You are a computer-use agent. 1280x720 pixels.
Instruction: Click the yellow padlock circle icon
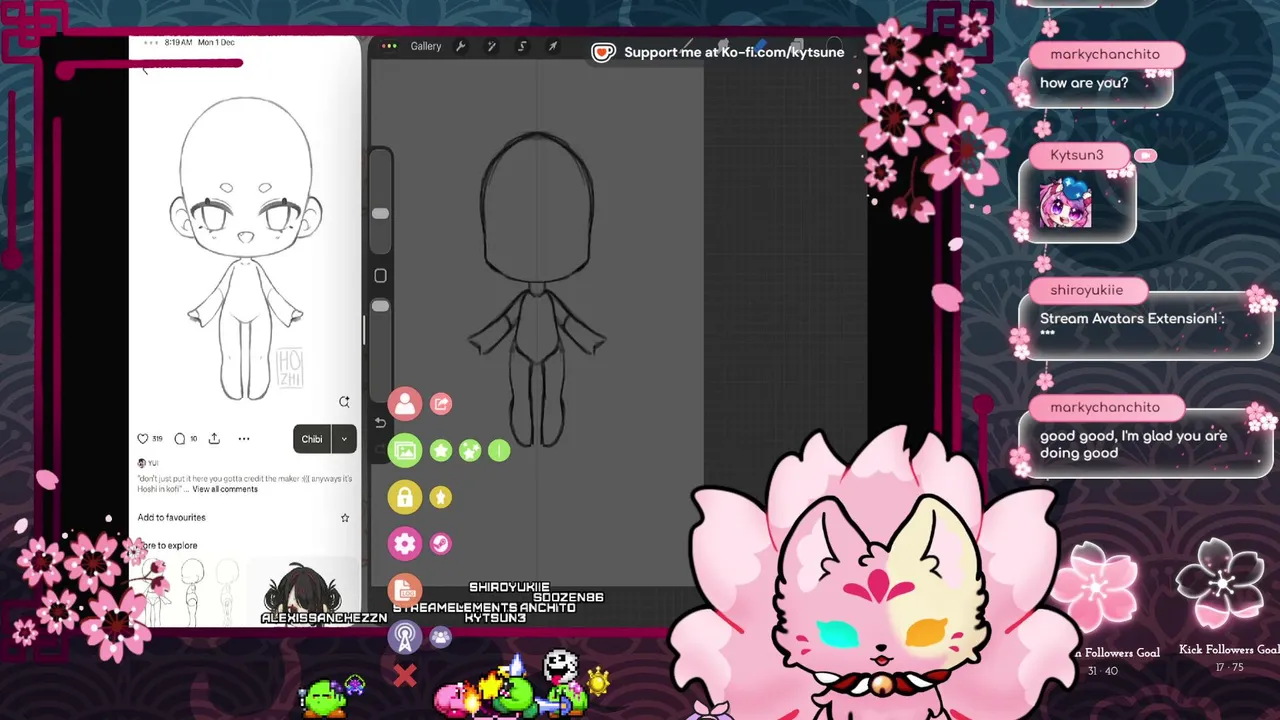[x=405, y=497]
